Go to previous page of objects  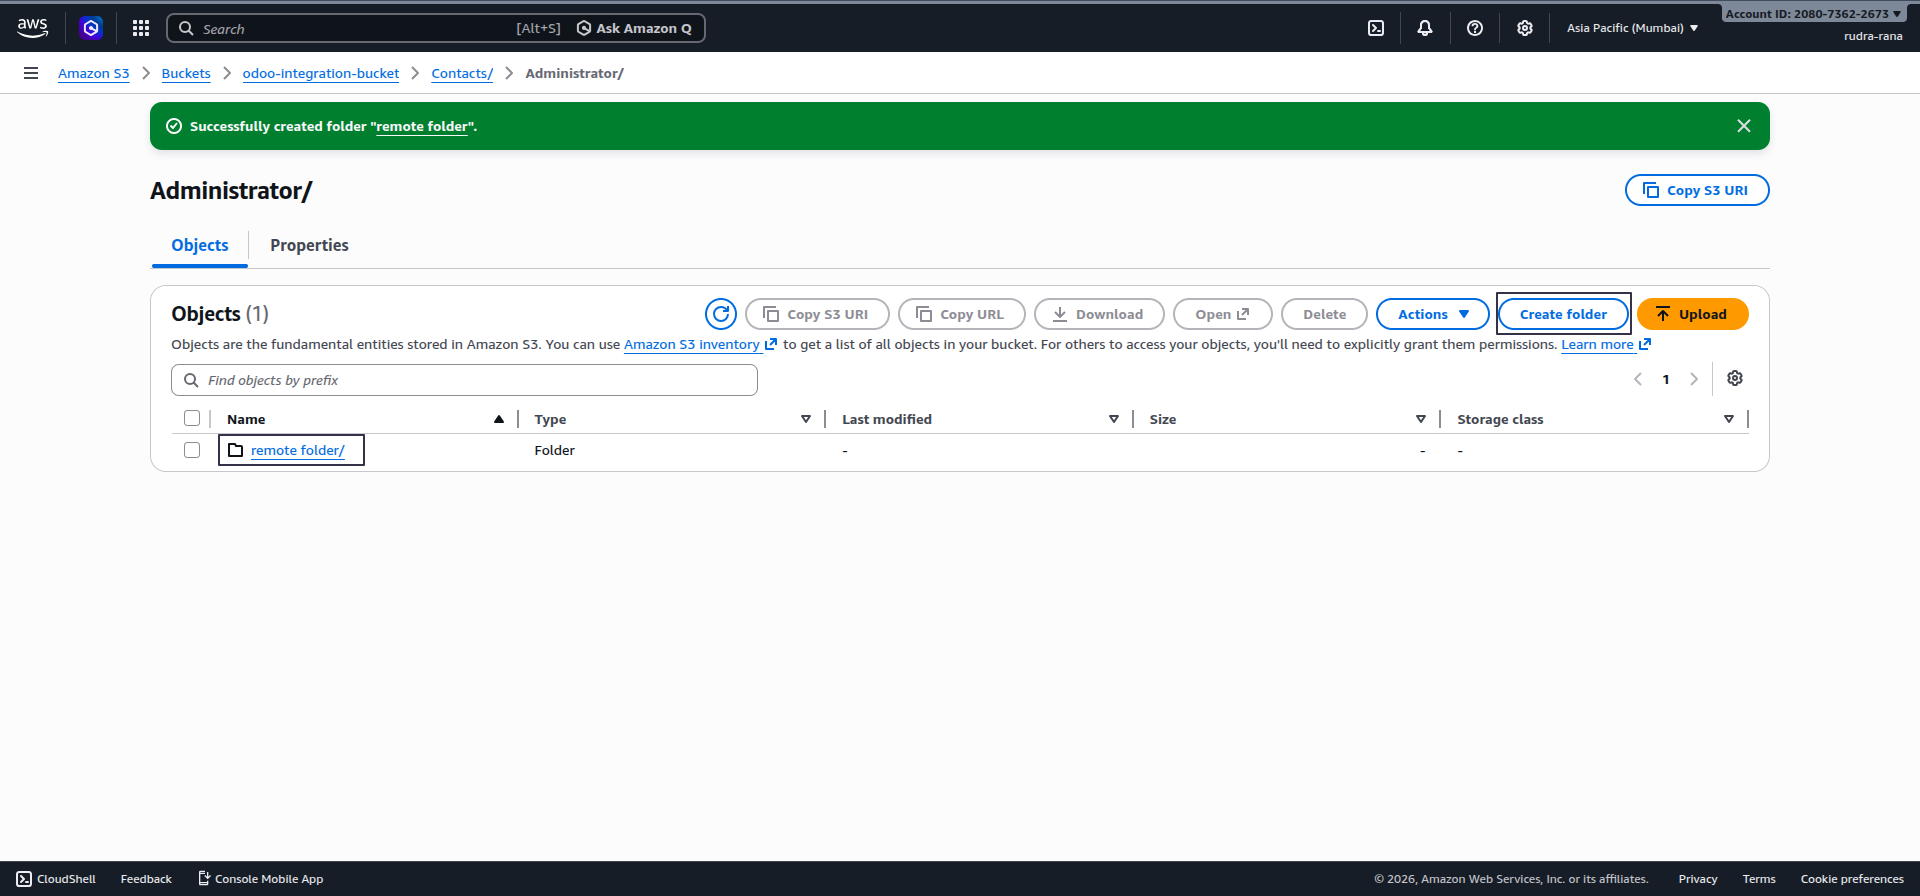[1638, 379]
